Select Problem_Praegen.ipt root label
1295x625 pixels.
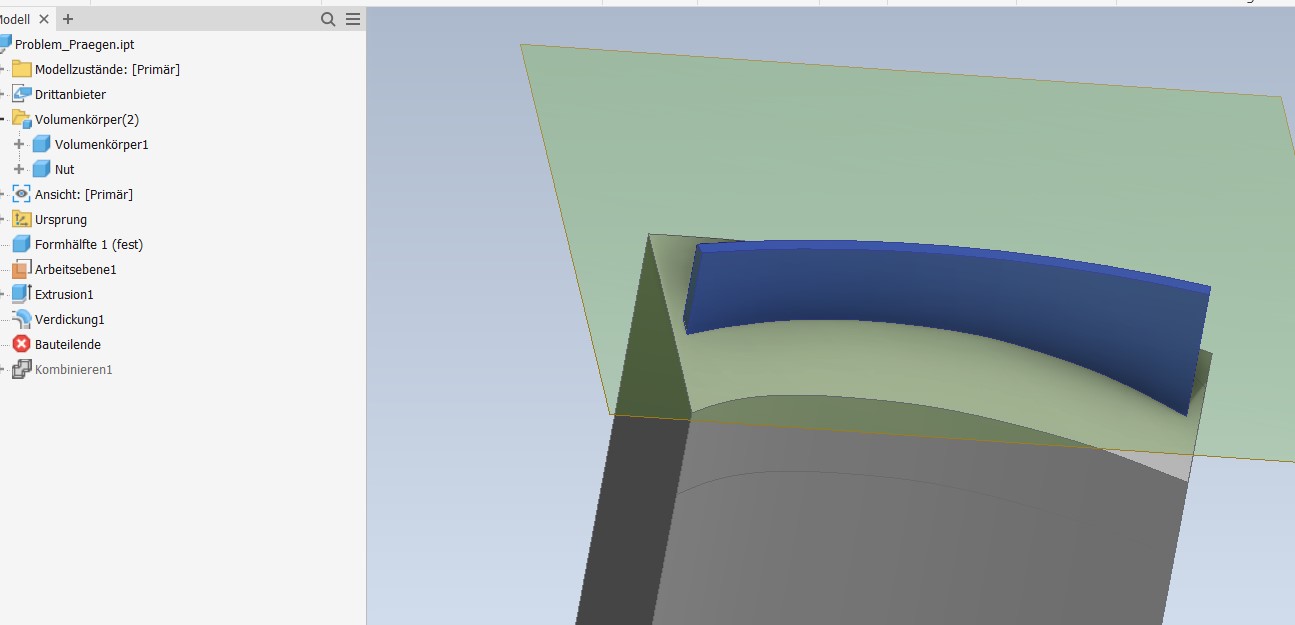(74, 44)
